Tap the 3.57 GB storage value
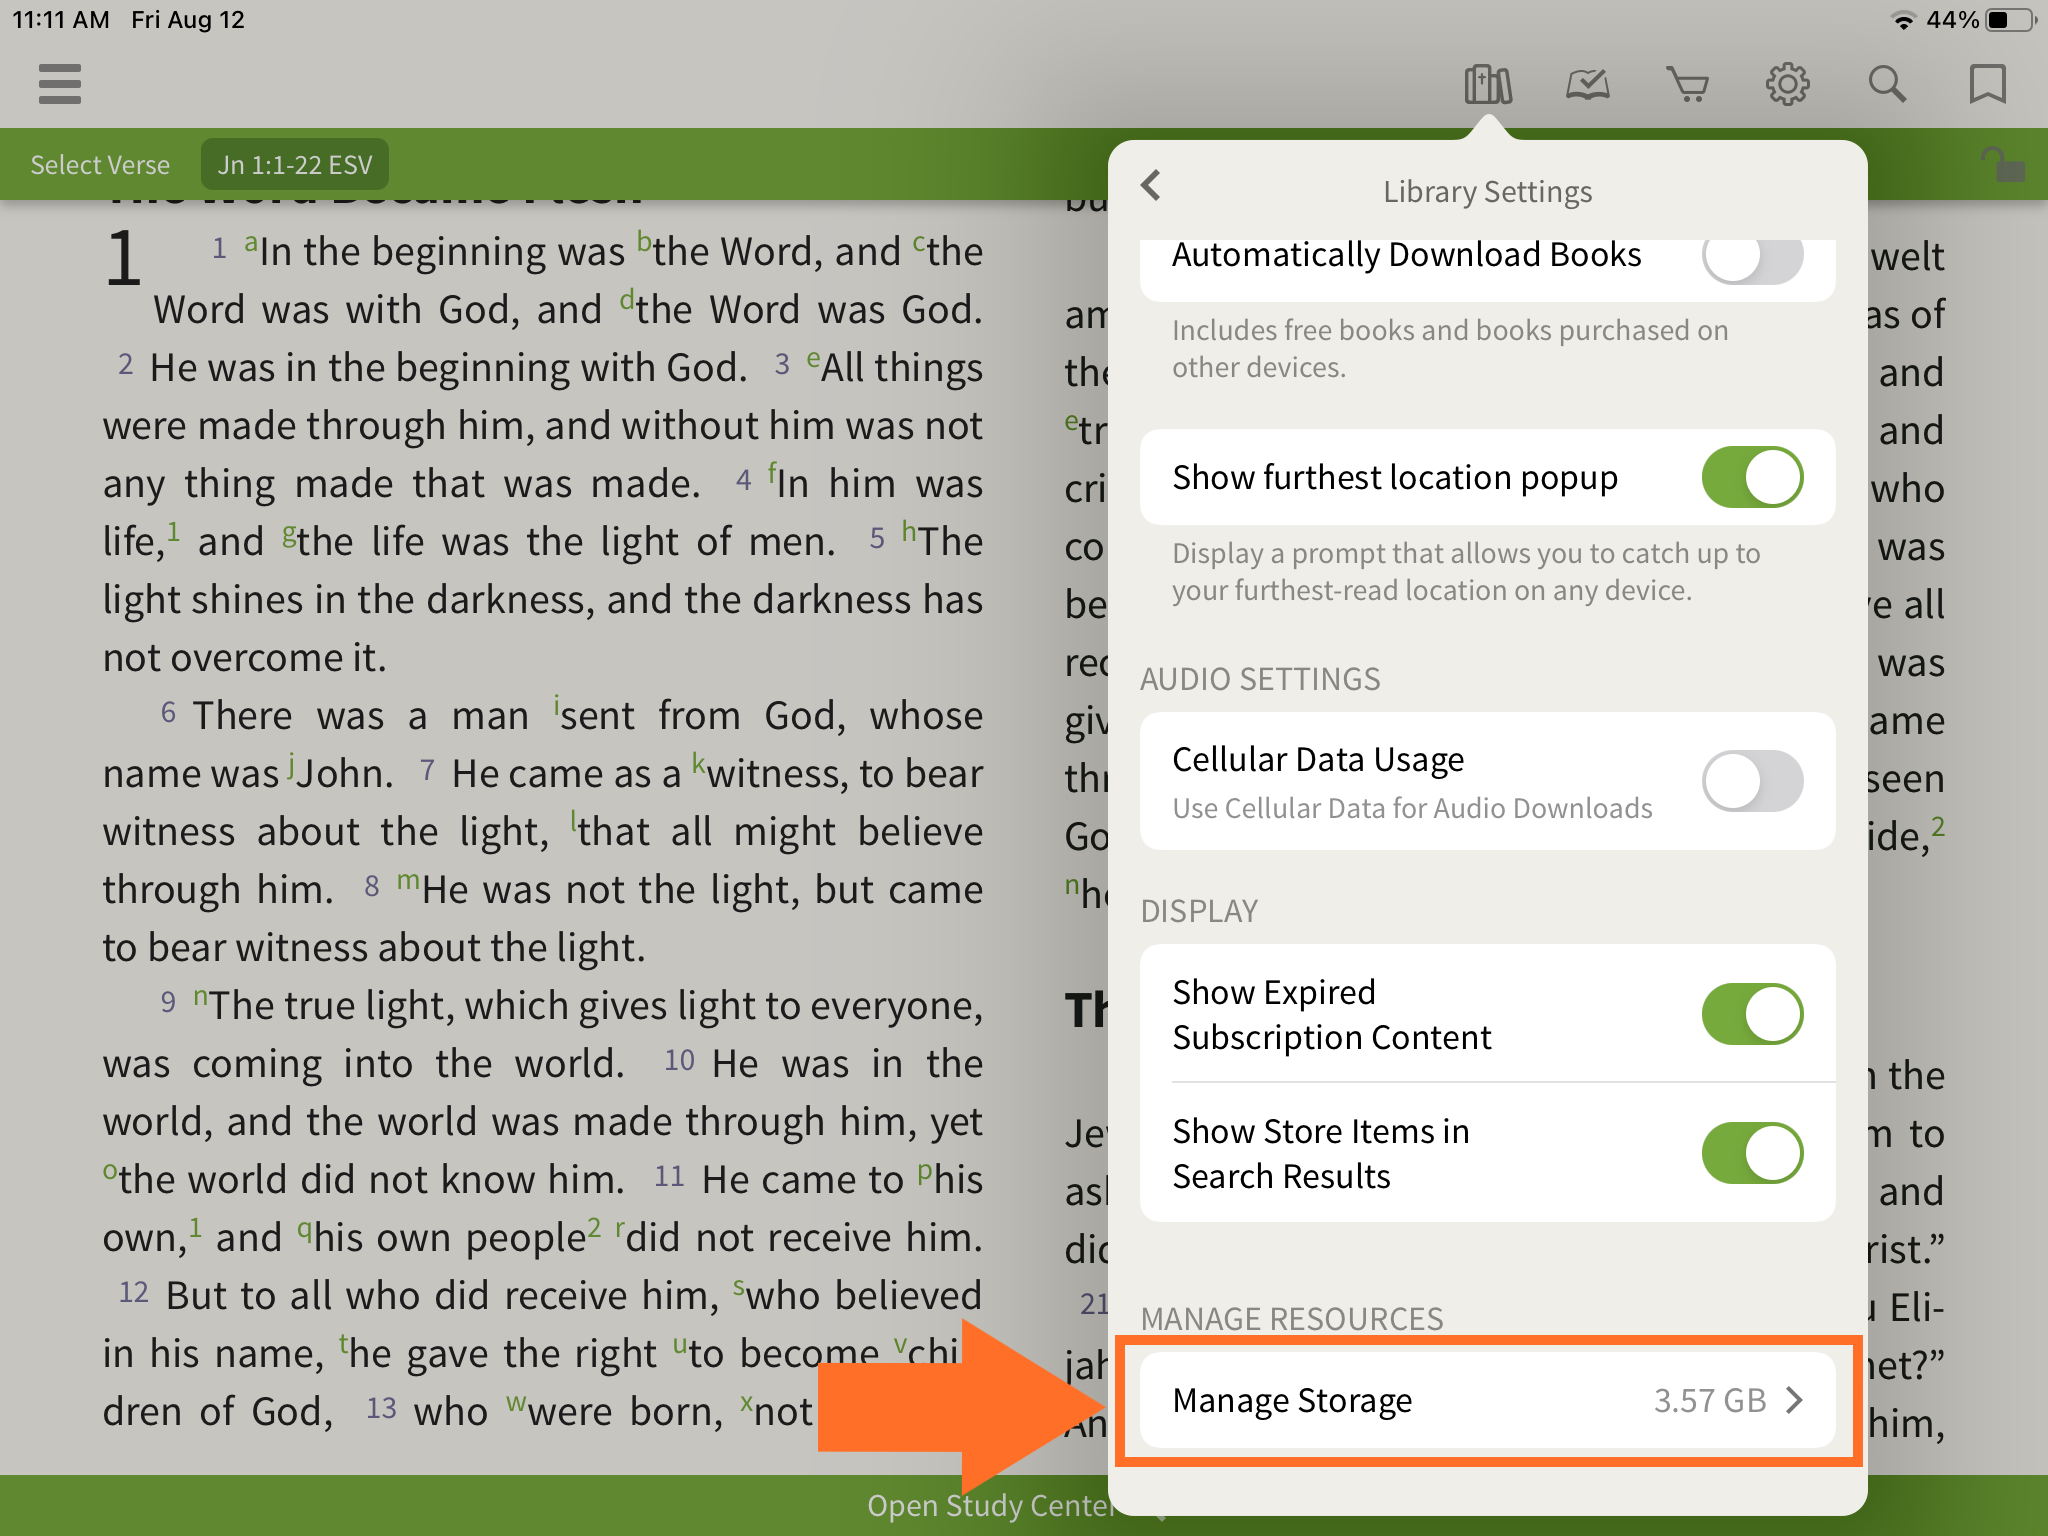Viewport: 2048px width, 1536px height. 1709,1400
